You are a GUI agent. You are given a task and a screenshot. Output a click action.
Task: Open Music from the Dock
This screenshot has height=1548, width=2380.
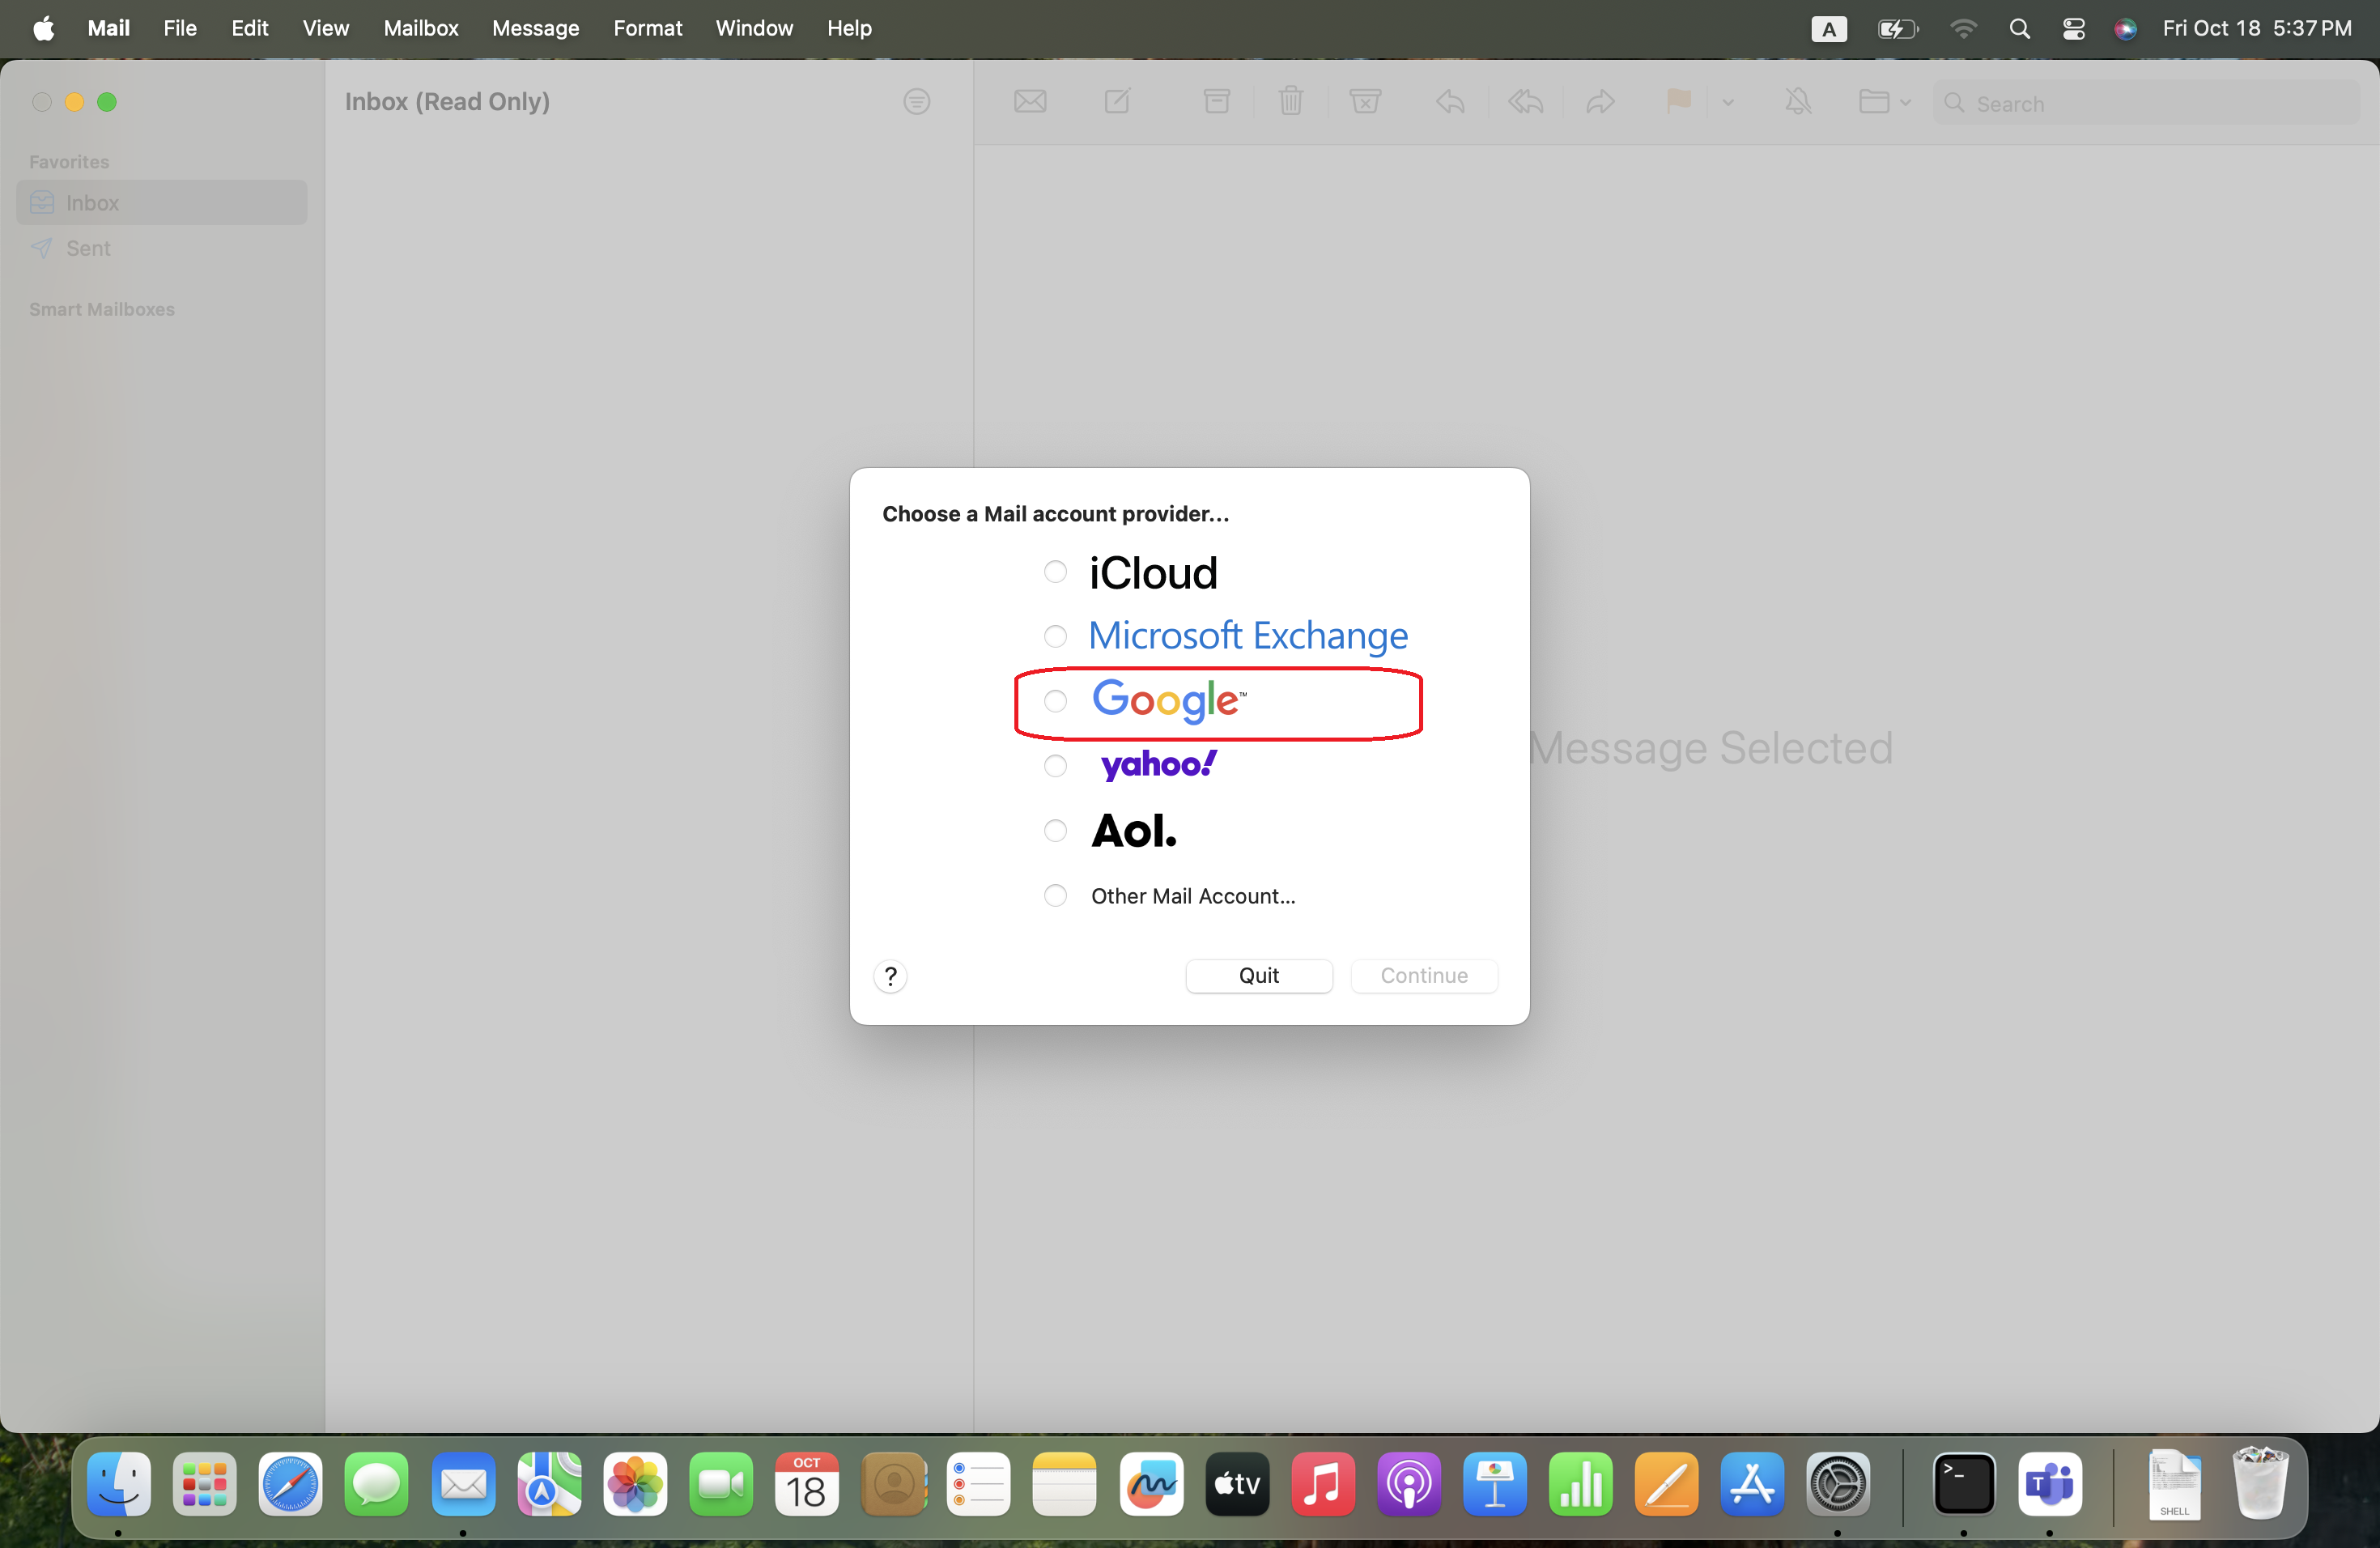pos(1323,1484)
